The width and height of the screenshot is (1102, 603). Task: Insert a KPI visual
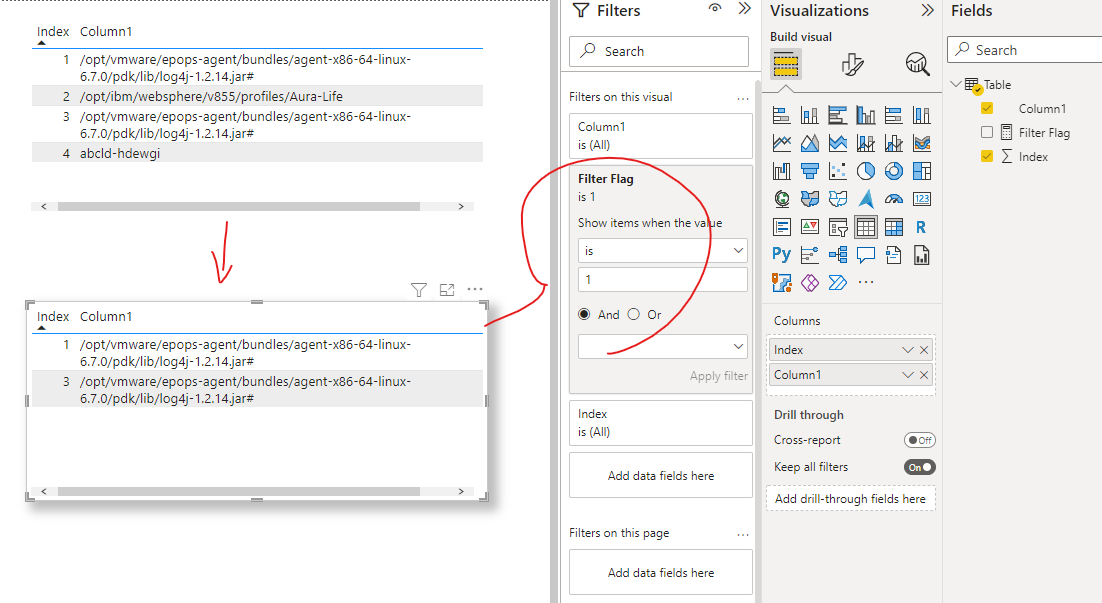pos(810,227)
